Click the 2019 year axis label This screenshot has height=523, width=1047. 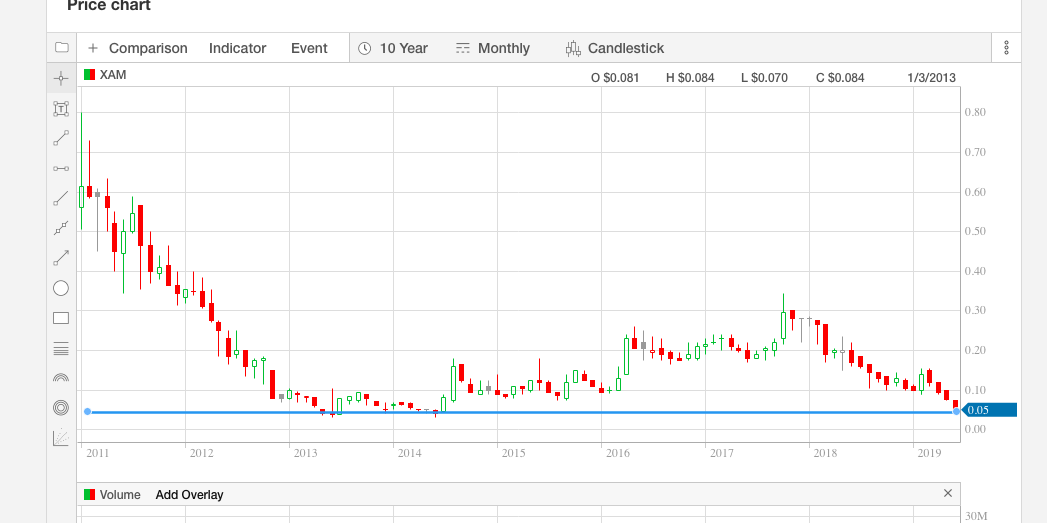click(929, 454)
